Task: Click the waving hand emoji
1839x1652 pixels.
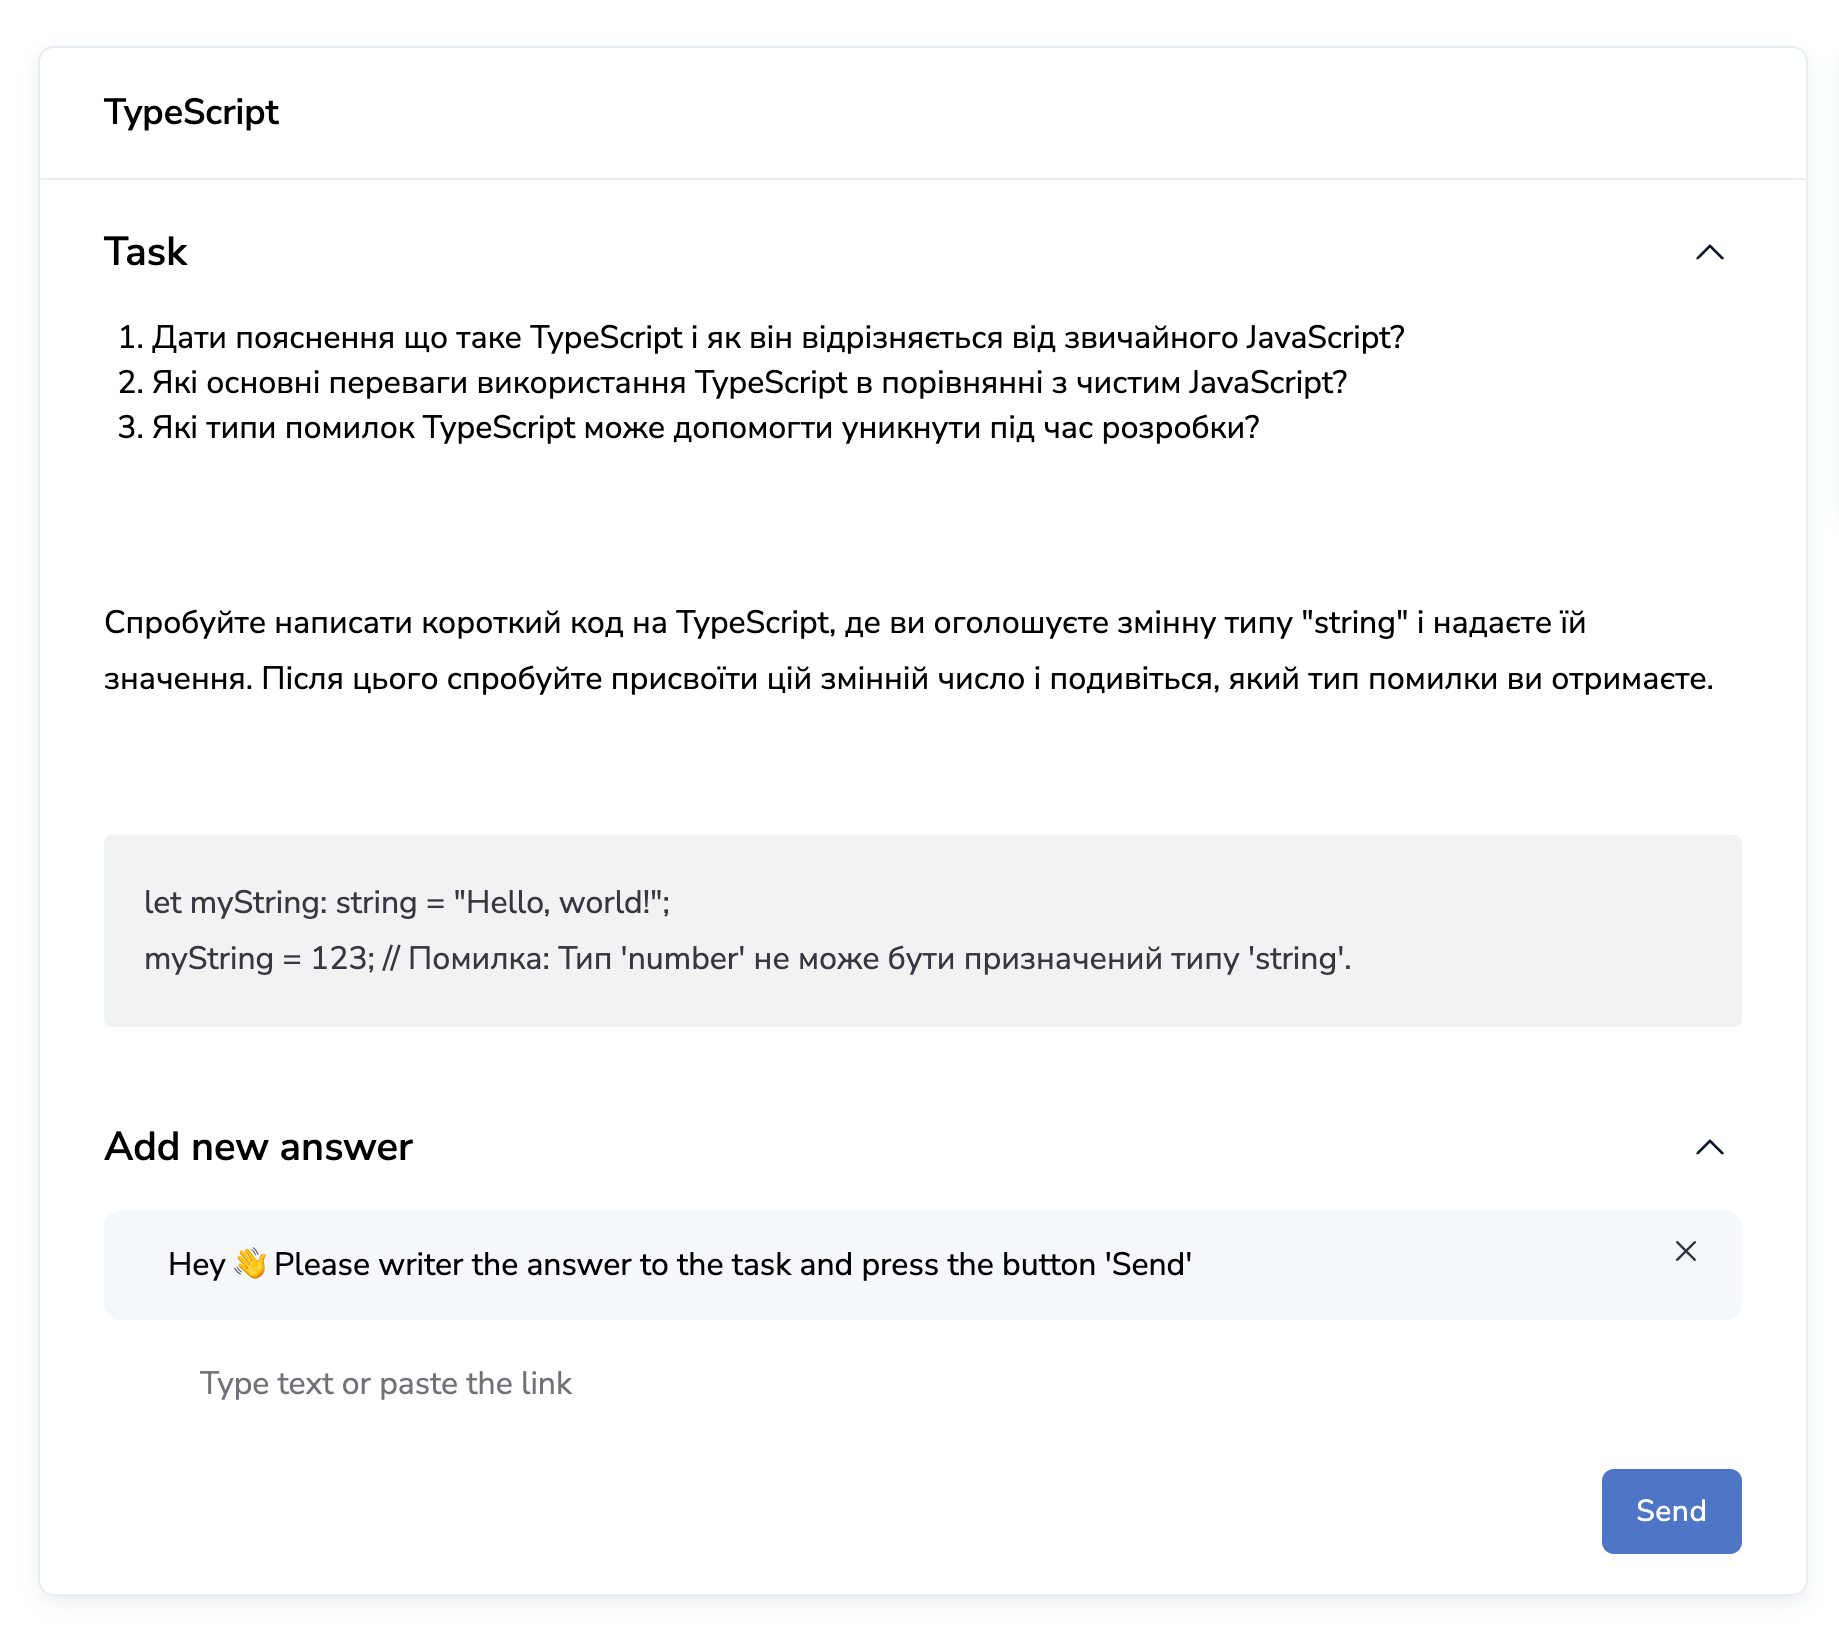Action: coord(250,1264)
